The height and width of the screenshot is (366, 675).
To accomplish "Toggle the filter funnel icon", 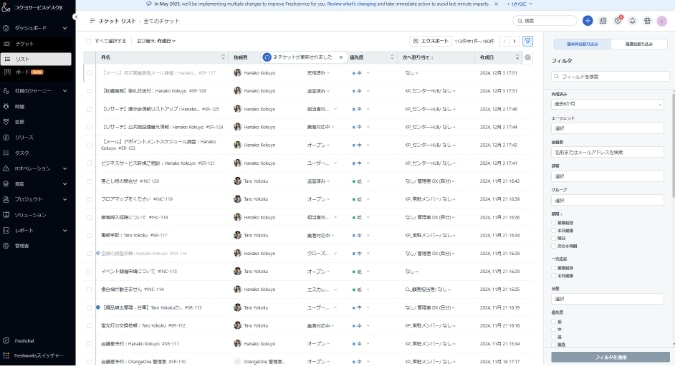I will point(527,41).
